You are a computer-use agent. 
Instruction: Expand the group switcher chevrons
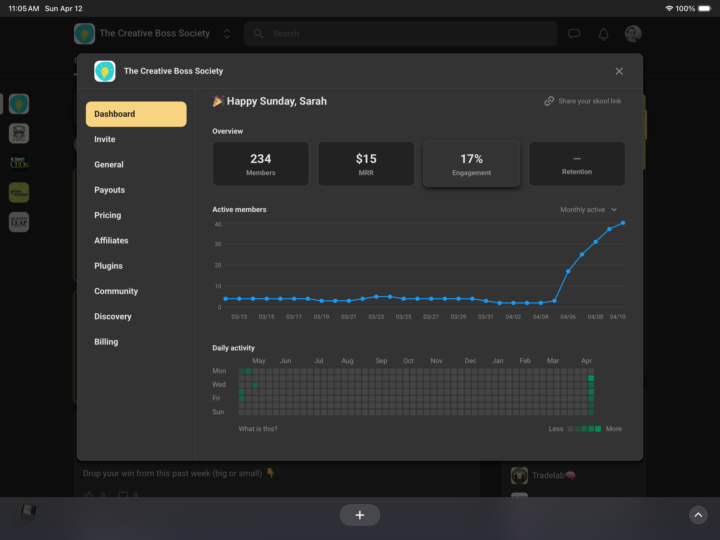click(227, 34)
